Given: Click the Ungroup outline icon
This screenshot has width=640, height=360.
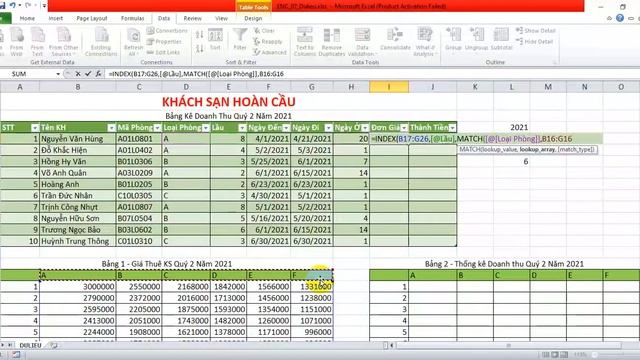Looking at the screenshot, I should [476, 39].
